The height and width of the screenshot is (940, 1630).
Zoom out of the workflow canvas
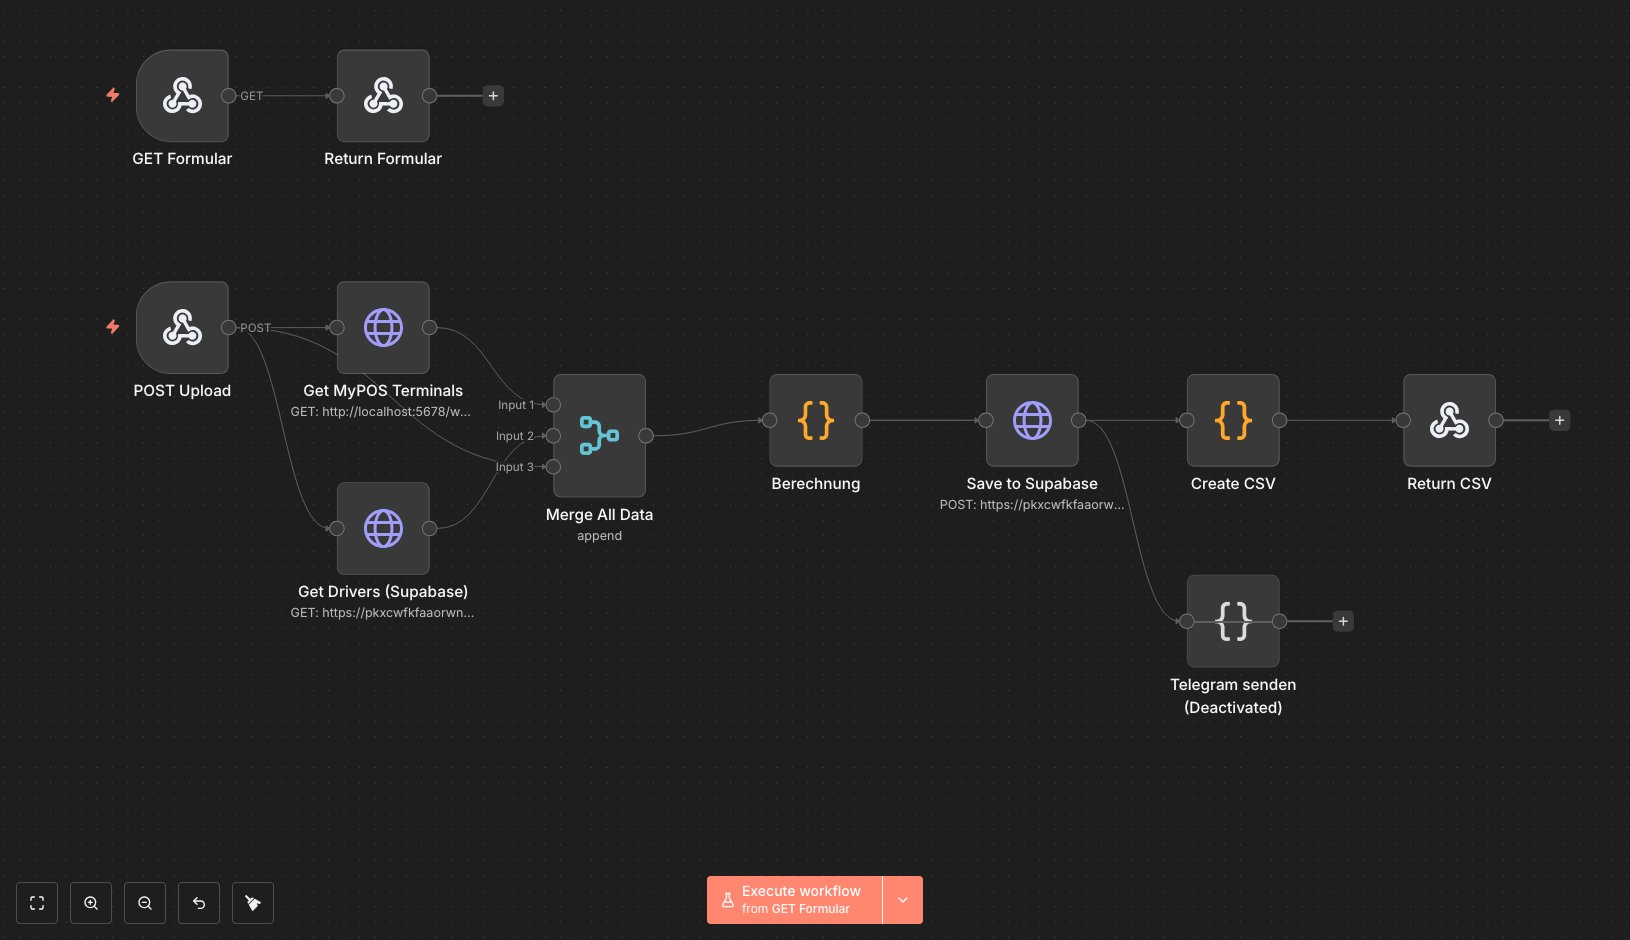point(145,902)
